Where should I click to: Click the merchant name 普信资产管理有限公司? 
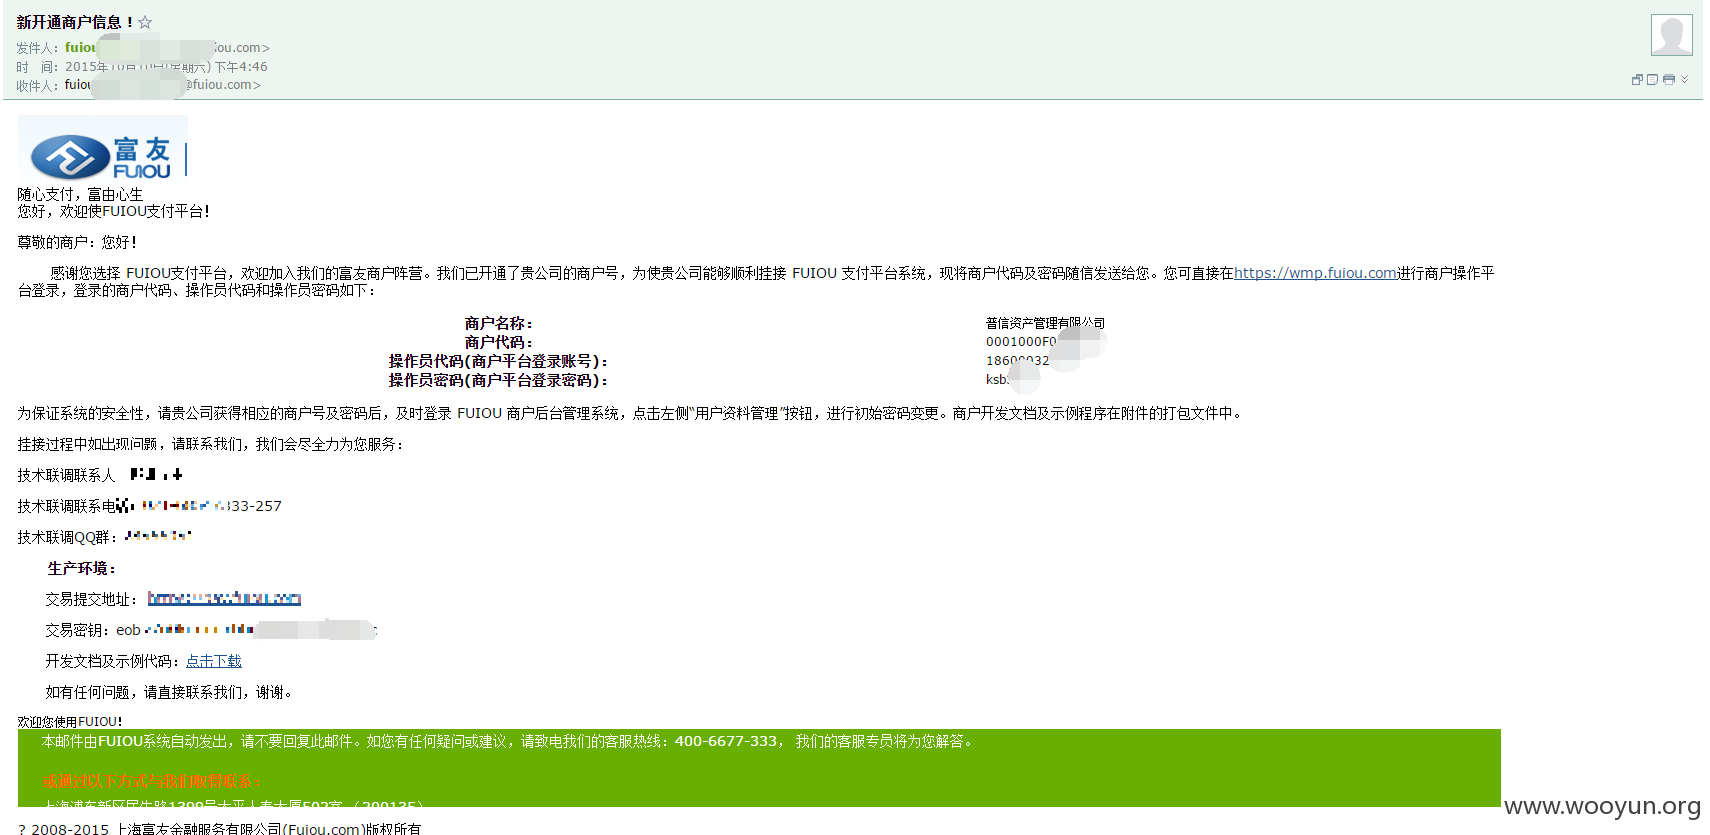tap(1045, 323)
